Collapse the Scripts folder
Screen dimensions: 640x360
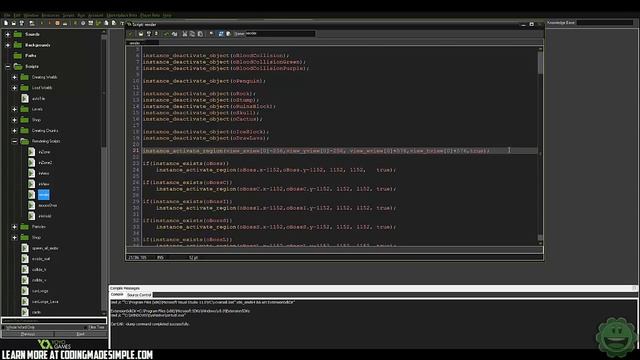8,66
